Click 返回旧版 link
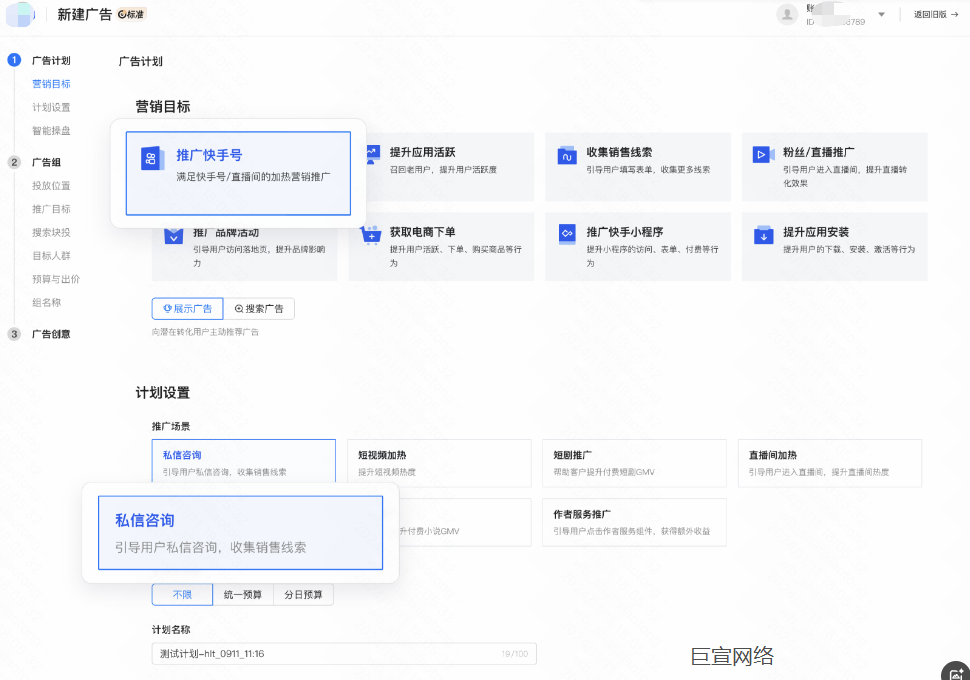 936,14
